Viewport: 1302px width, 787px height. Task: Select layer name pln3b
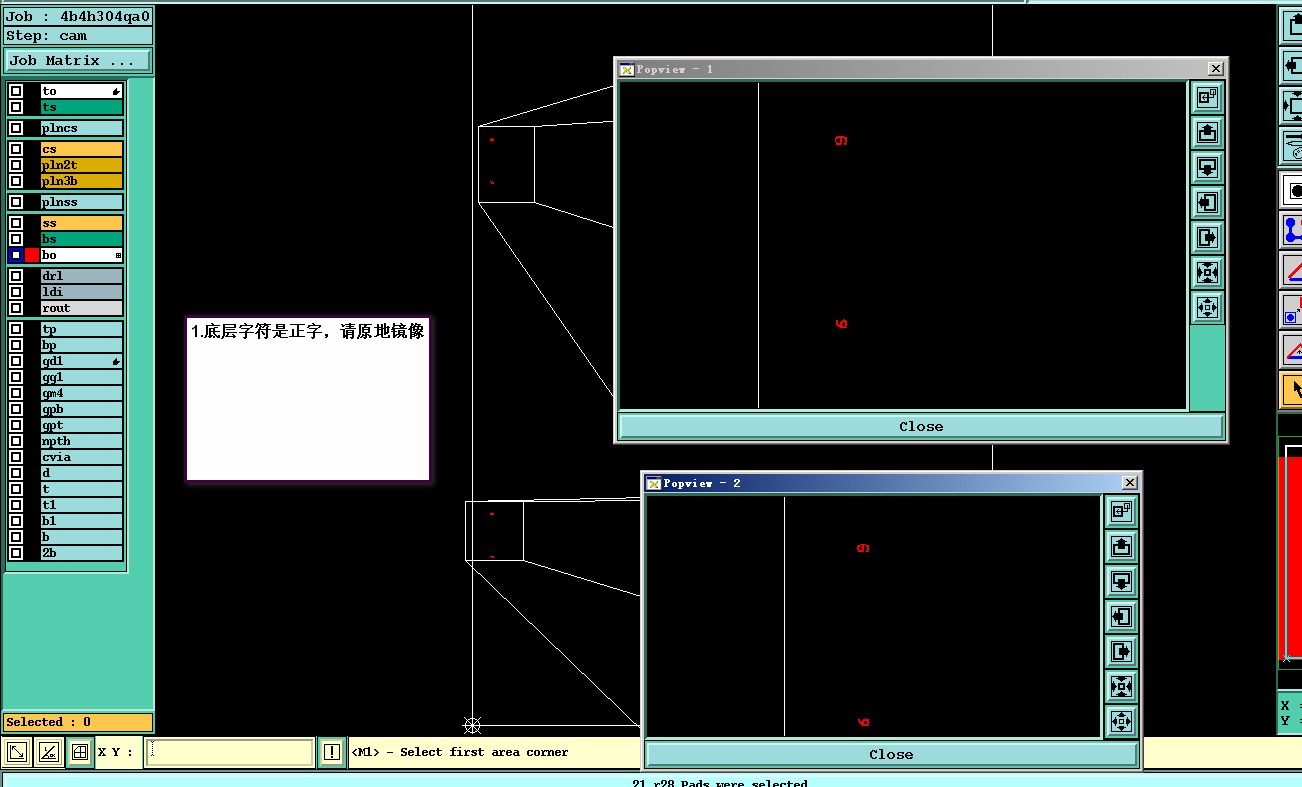click(x=82, y=181)
